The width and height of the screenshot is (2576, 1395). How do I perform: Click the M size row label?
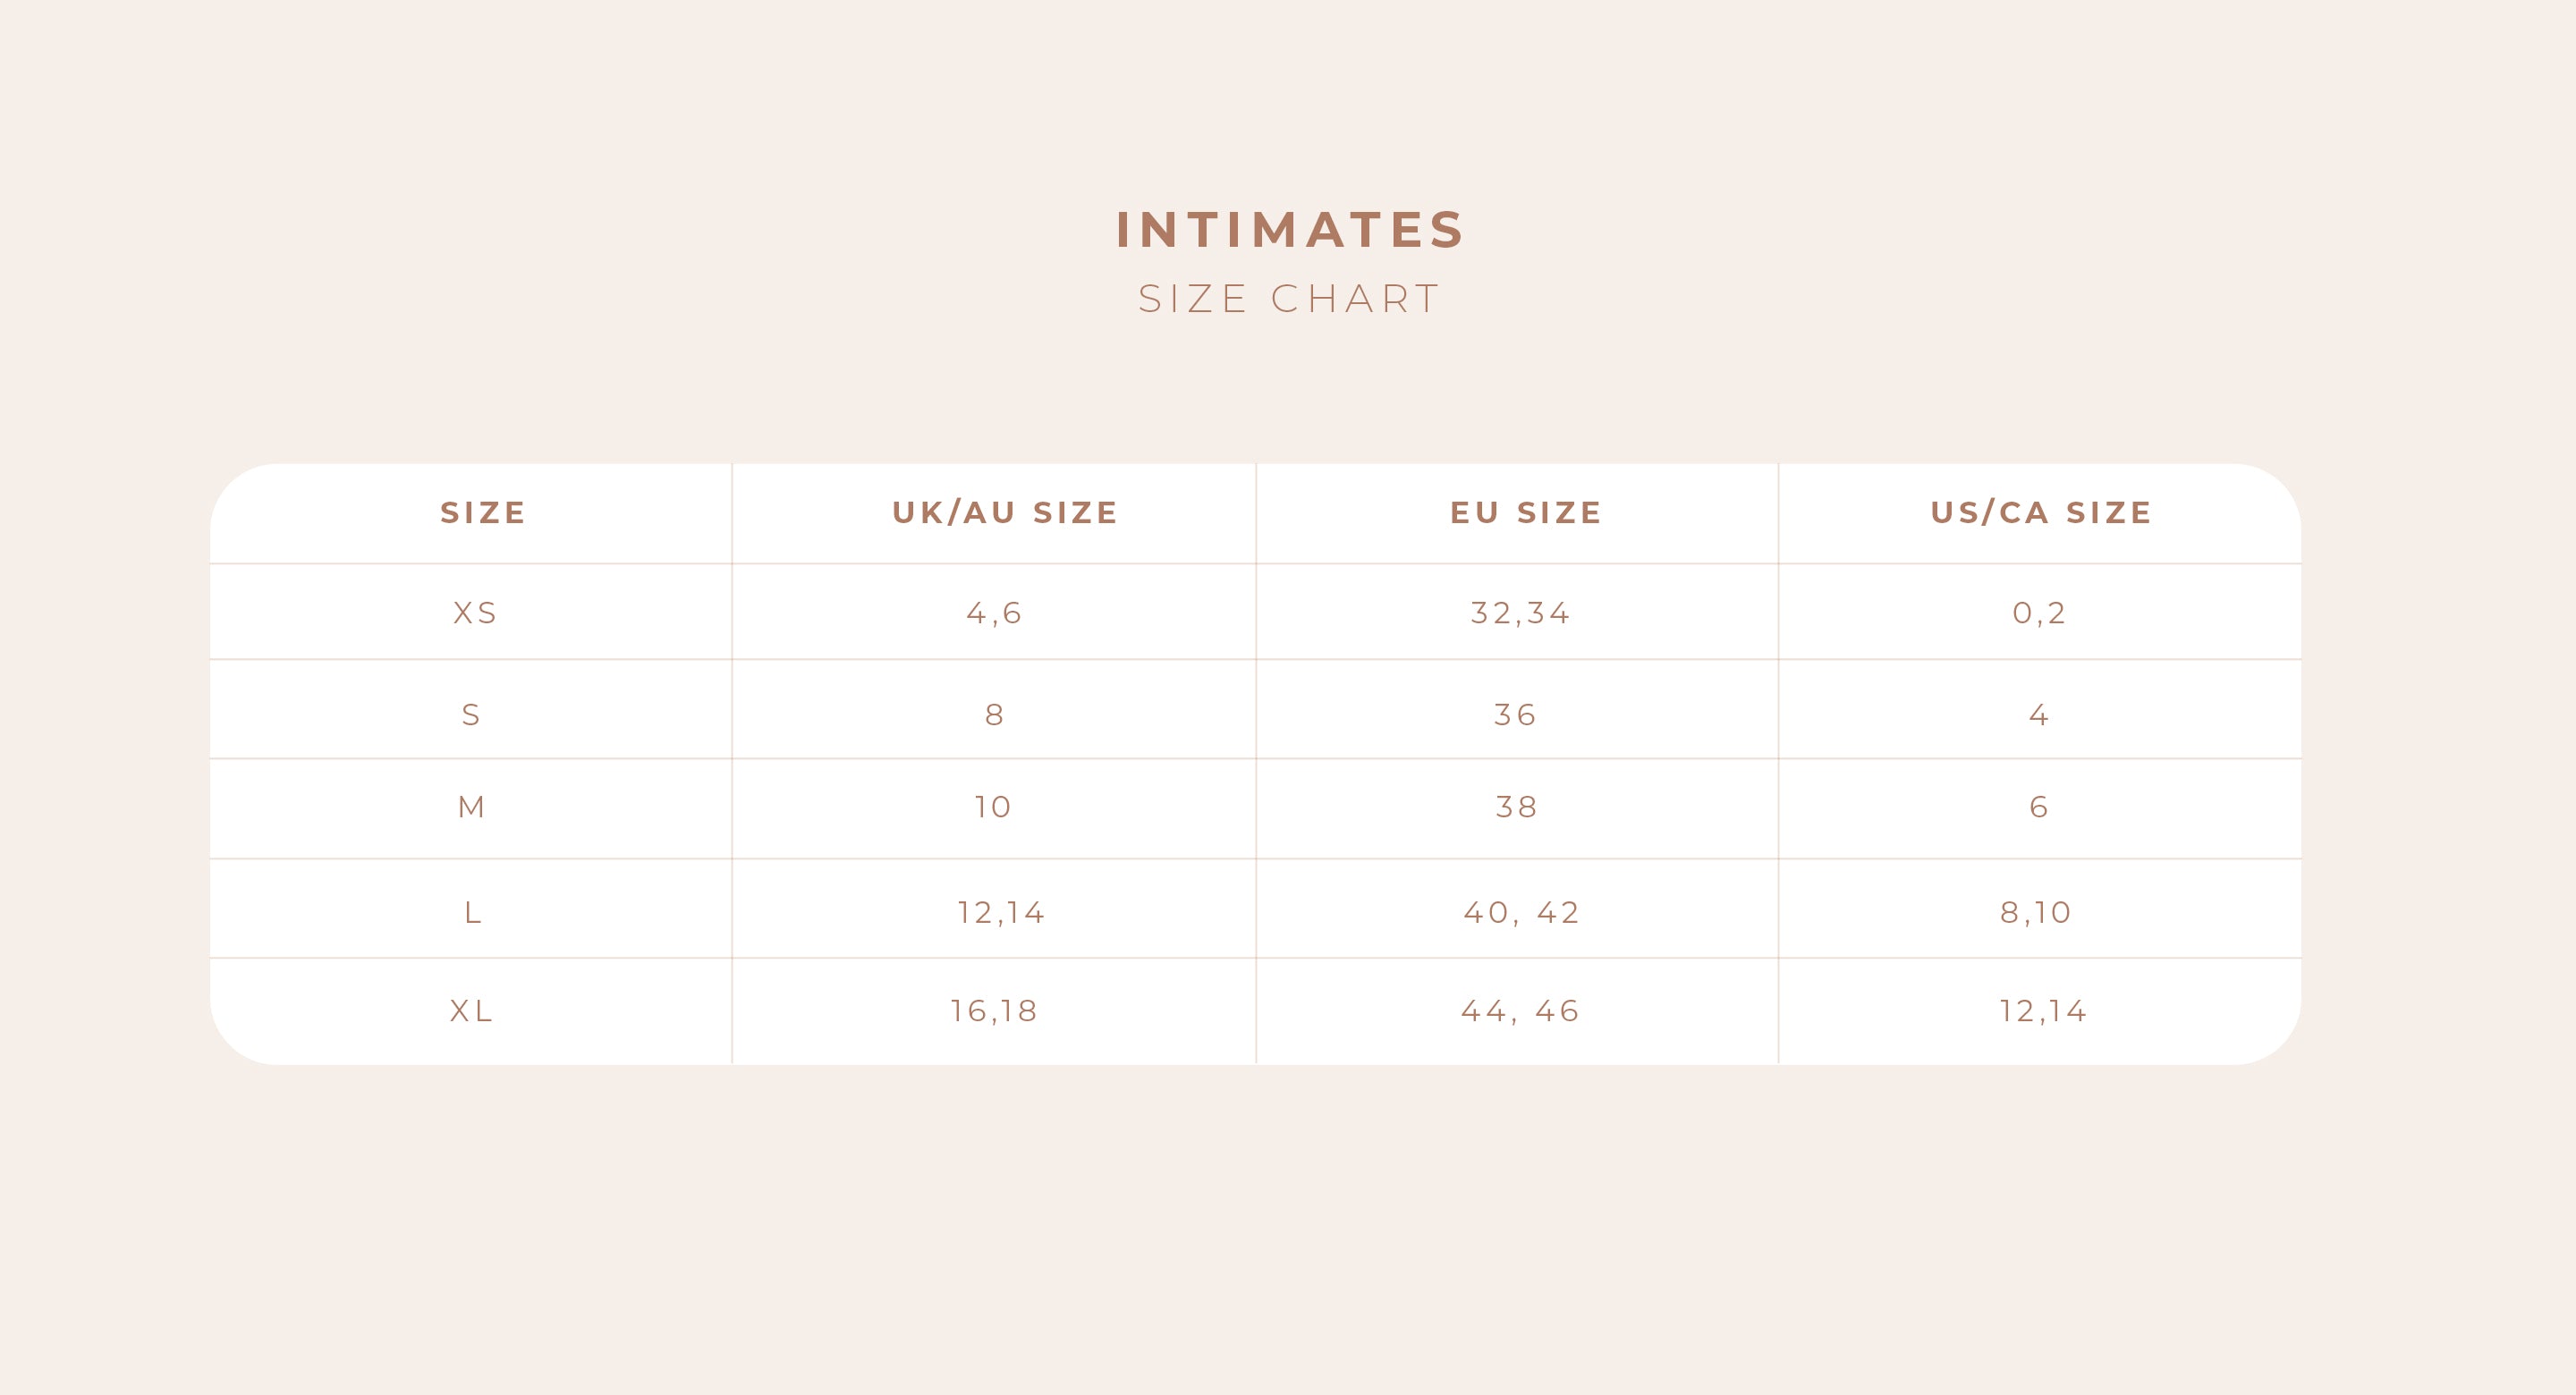[x=472, y=807]
